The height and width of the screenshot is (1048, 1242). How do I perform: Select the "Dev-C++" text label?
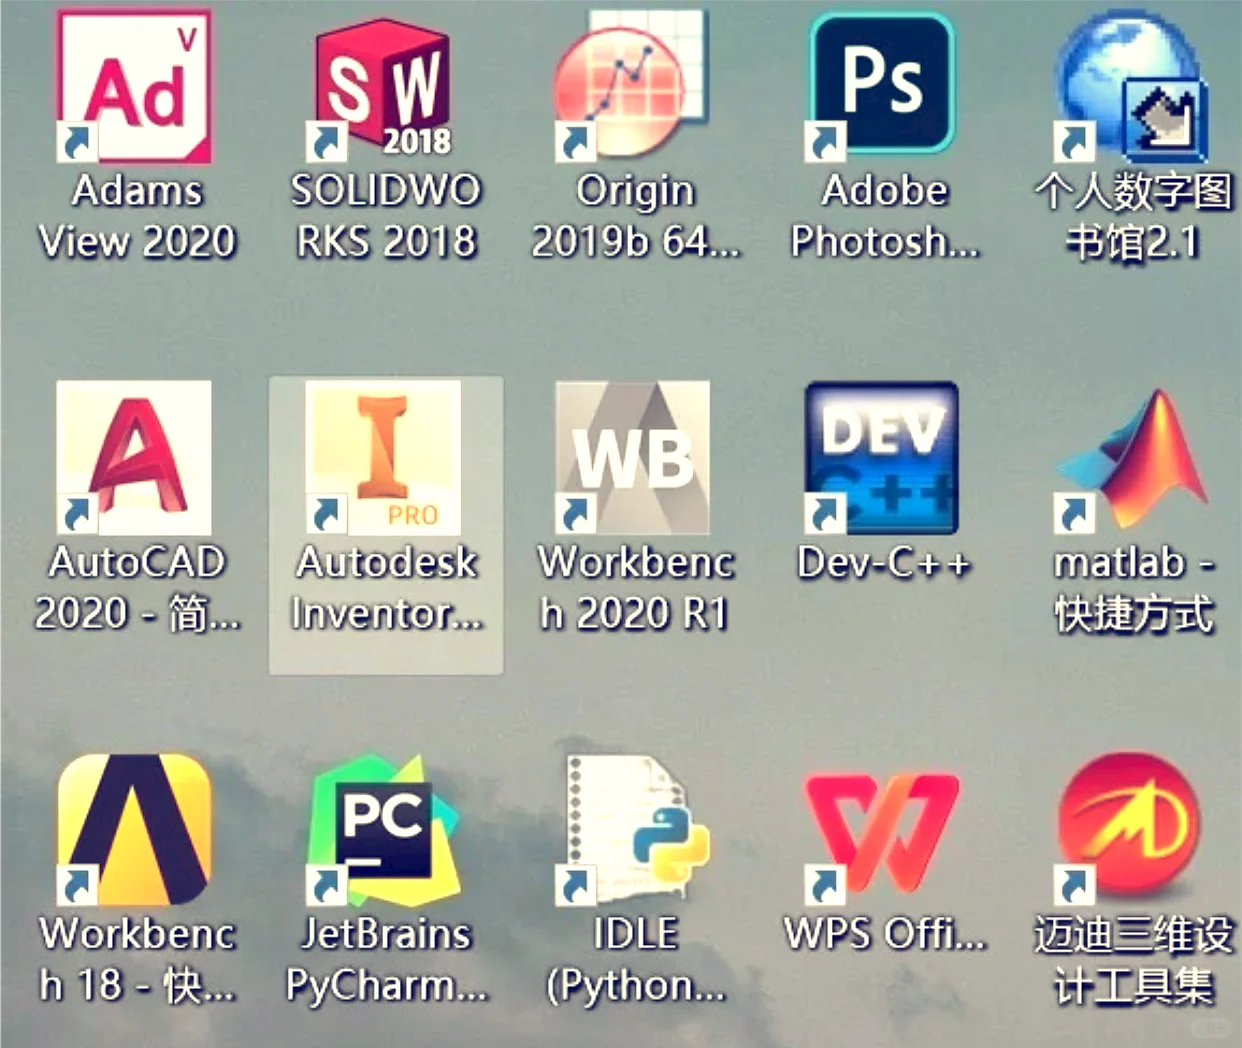884,563
